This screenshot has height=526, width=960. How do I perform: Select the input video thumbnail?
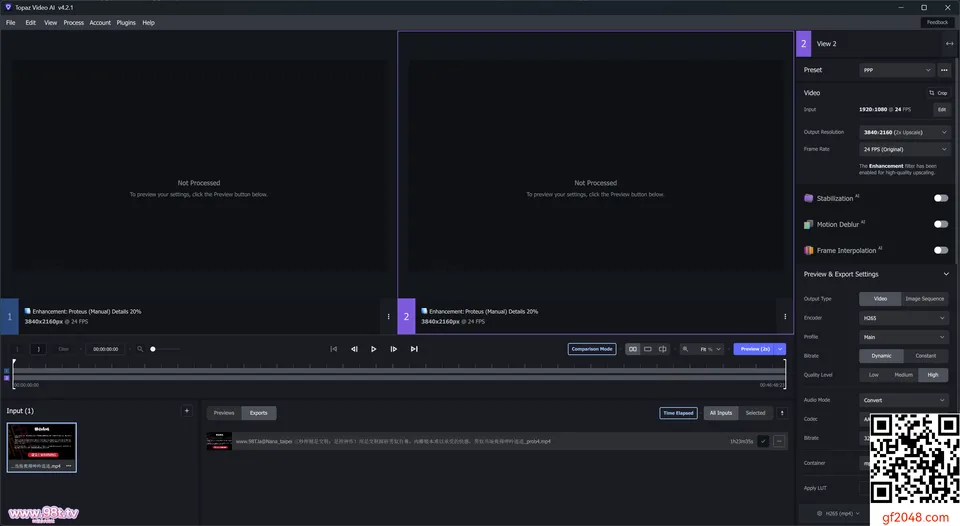coord(42,447)
